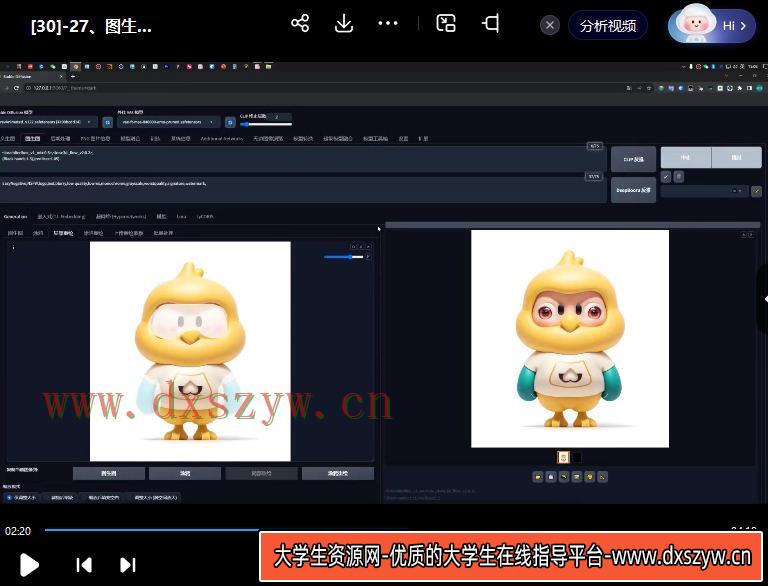
Task: Open the Additional Networks tab
Action: [221, 139]
